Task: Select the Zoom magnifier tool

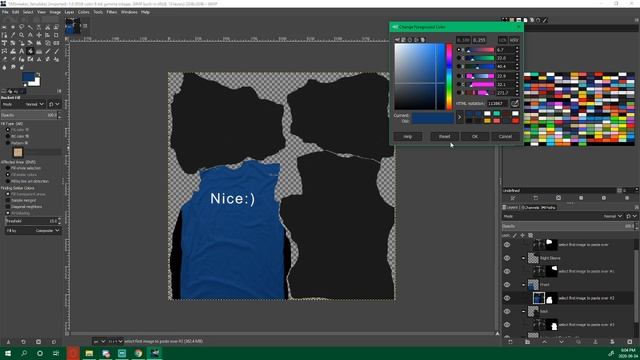Action: click(x=21, y=35)
